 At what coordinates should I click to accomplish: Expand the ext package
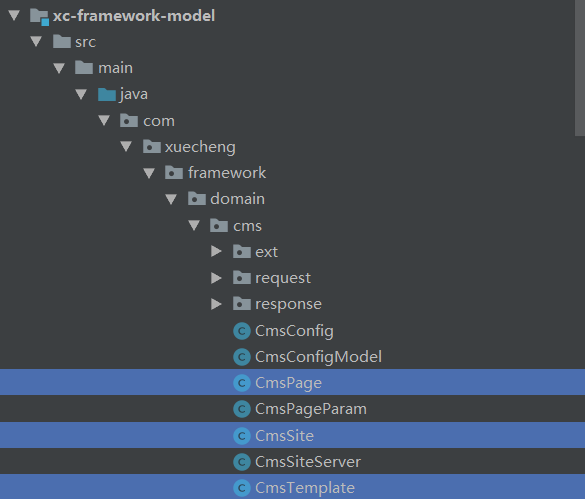click(x=216, y=251)
